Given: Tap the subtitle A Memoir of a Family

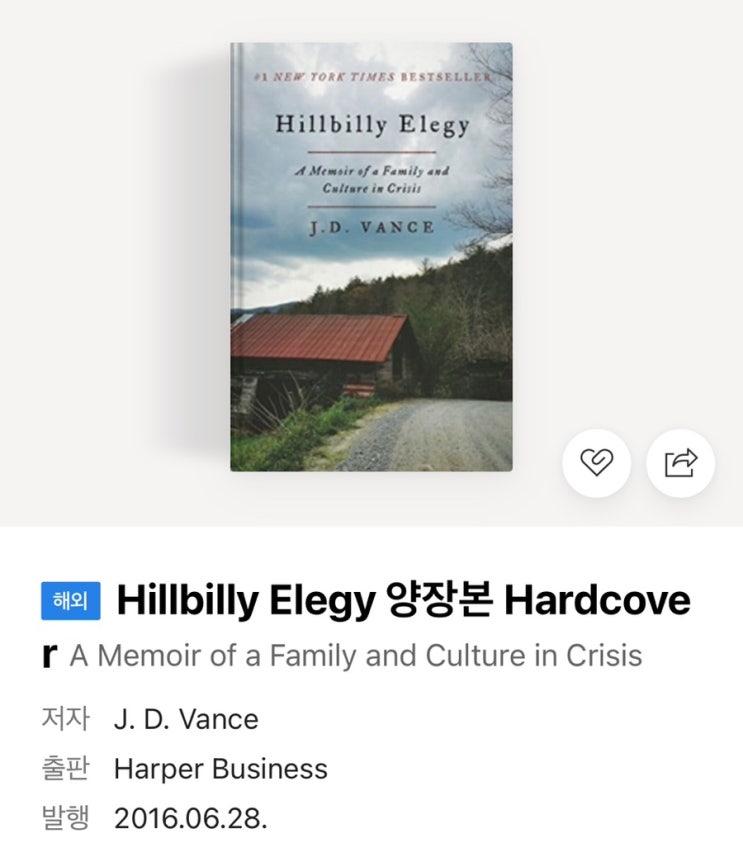Looking at the screenshot, I should click(x=356, y=655).
